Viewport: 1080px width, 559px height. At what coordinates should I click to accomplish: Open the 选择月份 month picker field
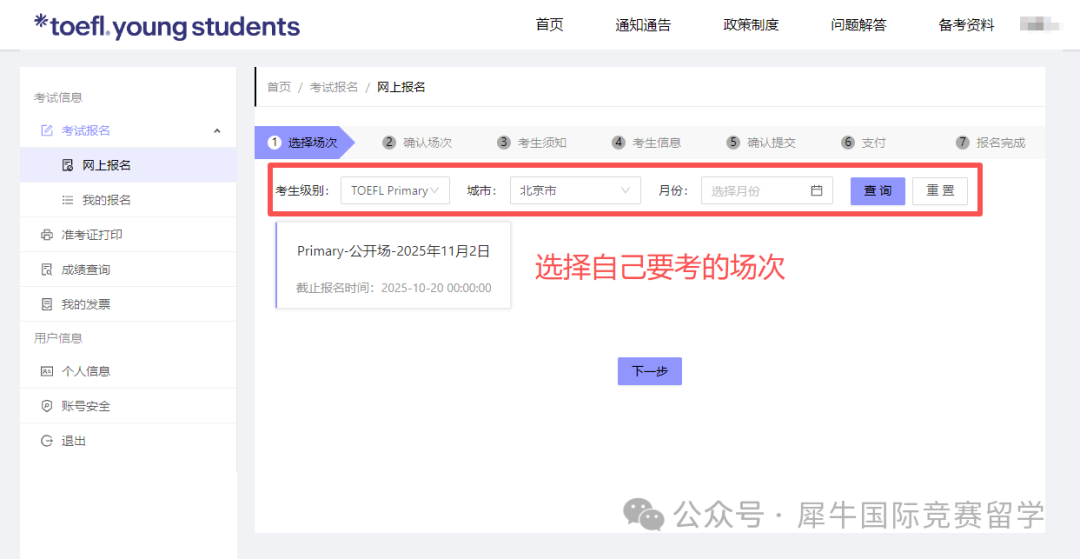tap(767, 191)
